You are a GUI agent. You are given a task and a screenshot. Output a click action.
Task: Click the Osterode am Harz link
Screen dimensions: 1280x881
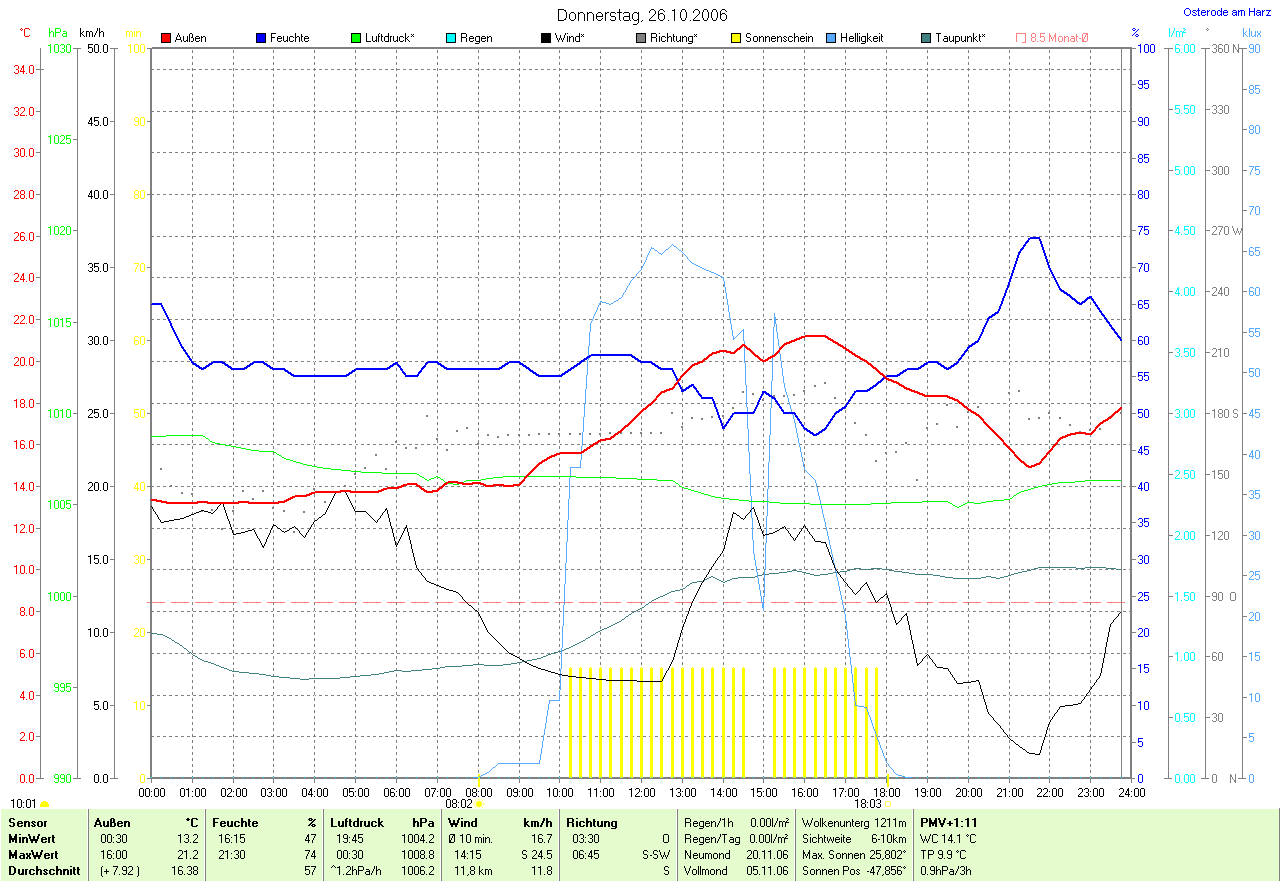[1228, 12]
